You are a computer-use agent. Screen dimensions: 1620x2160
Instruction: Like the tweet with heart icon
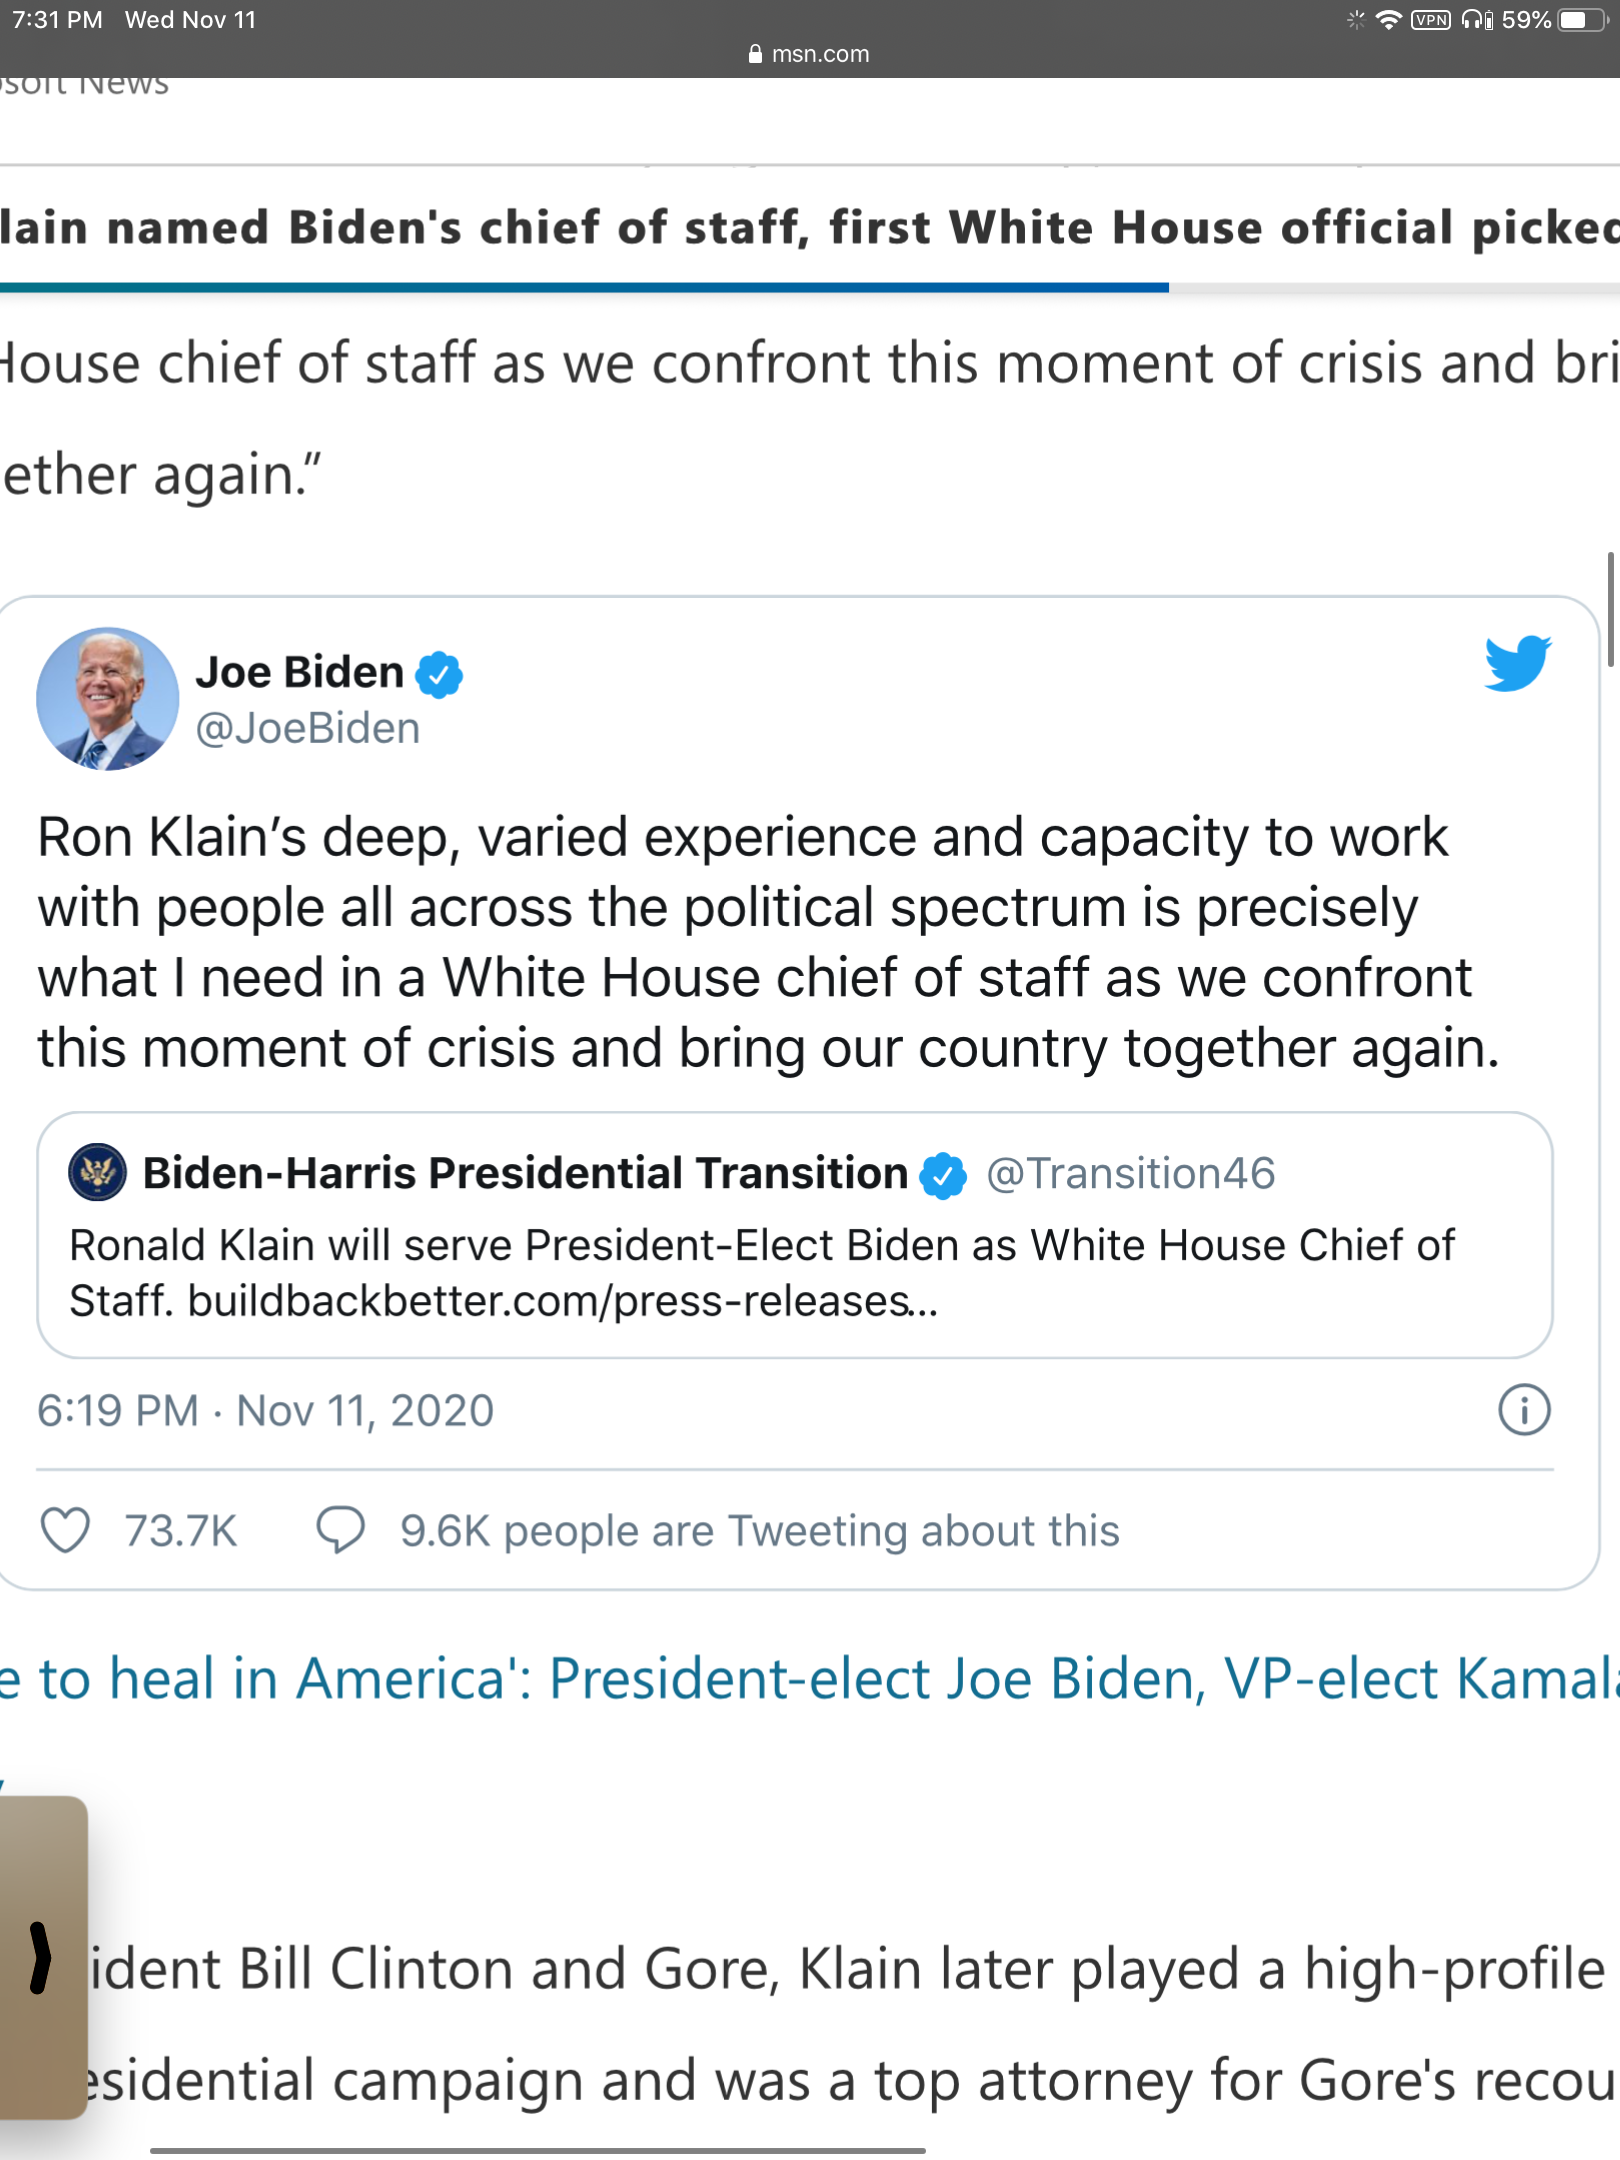[x=65, y=1530]
